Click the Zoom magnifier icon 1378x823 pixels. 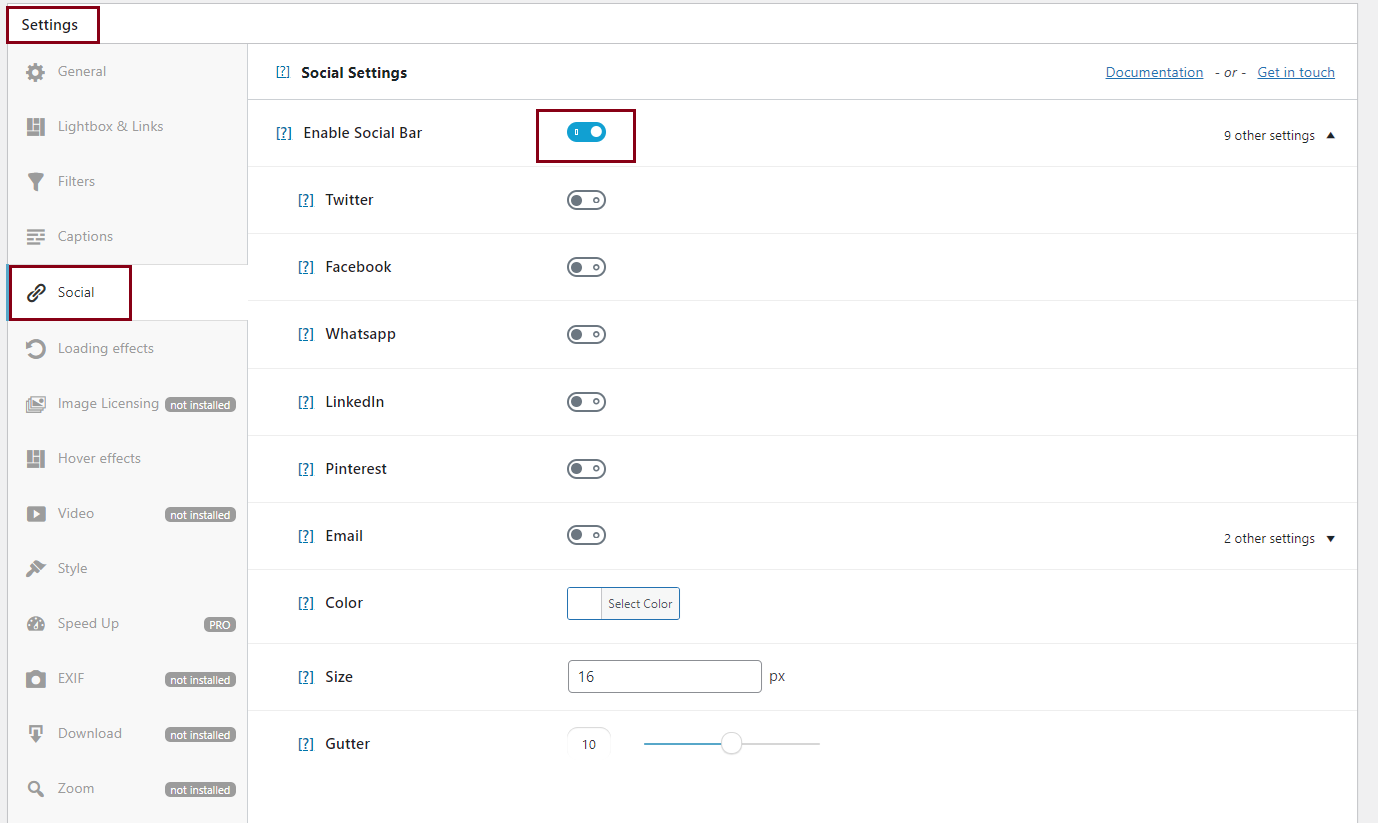click(36, 789)
